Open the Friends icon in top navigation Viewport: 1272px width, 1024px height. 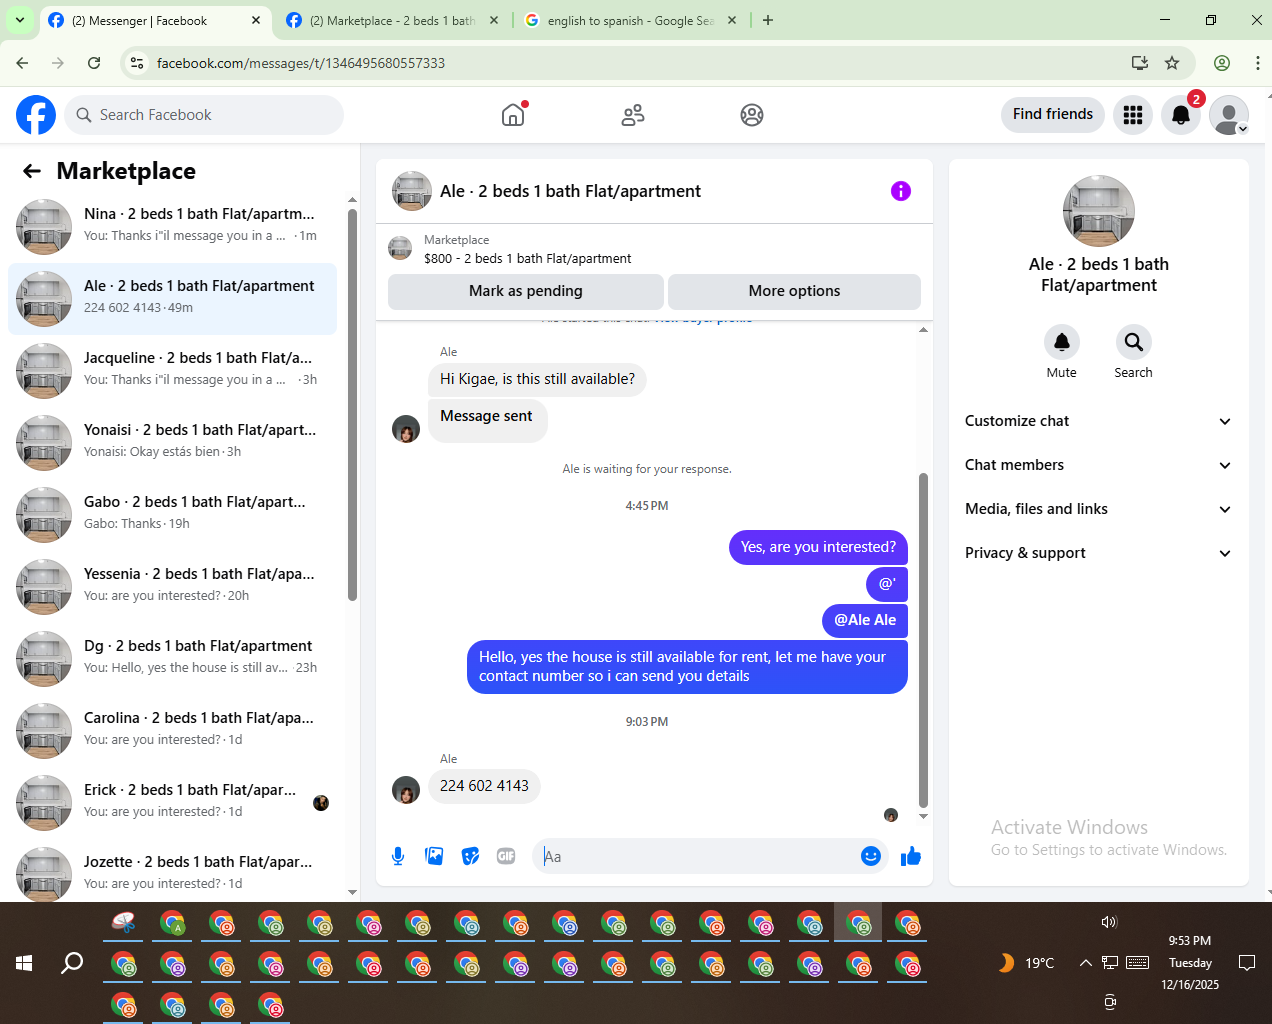(633, 115)
